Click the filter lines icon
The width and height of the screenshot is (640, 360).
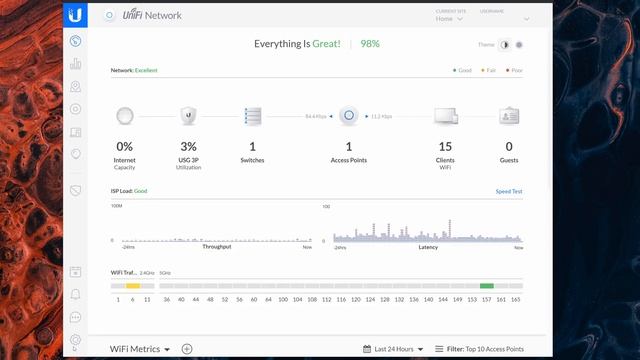[x=439, y=349]
